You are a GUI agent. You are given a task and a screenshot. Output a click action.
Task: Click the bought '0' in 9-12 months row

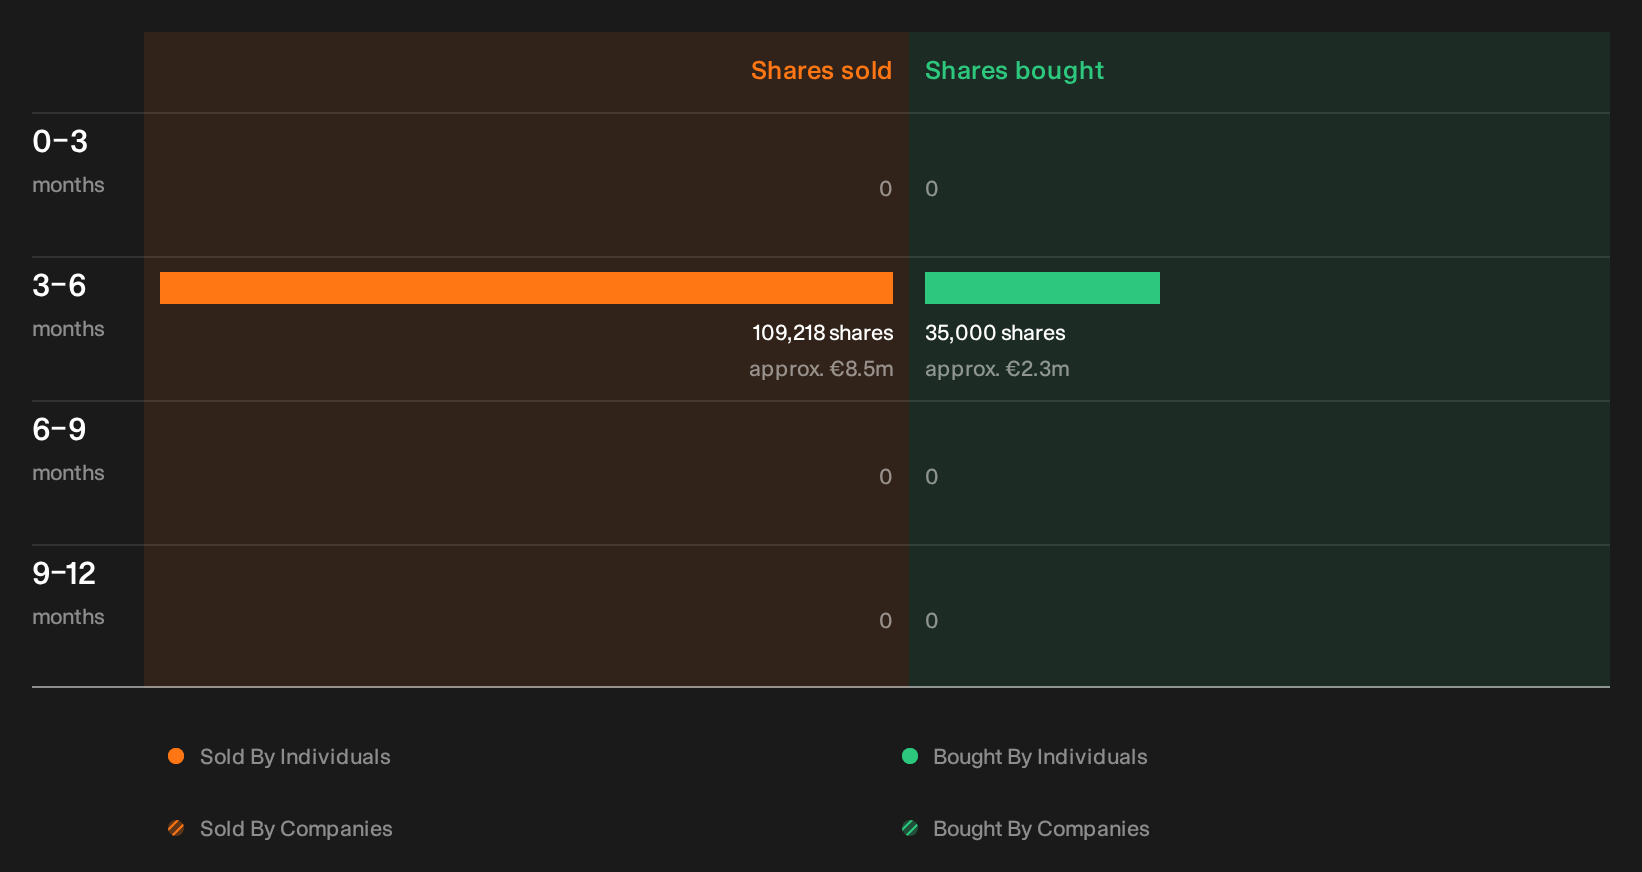click(x=932, y=621)
